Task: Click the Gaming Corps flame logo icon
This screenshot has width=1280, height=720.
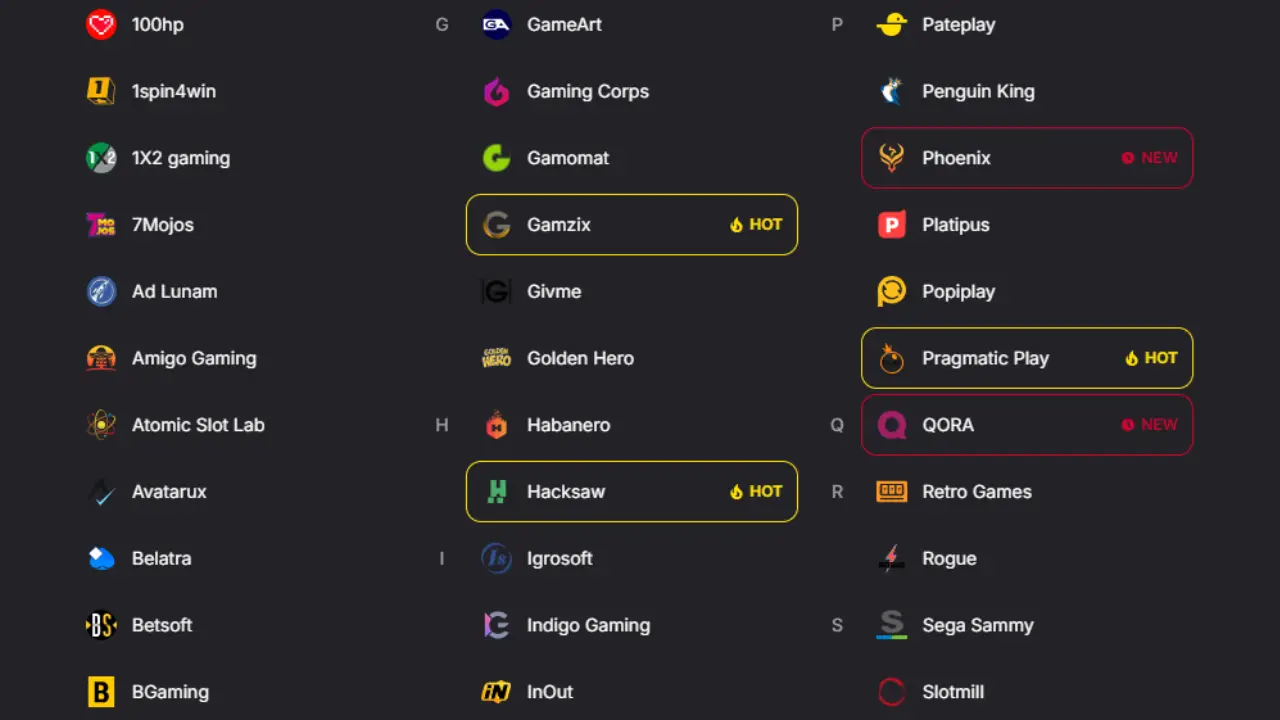Action: coord(496,92)
